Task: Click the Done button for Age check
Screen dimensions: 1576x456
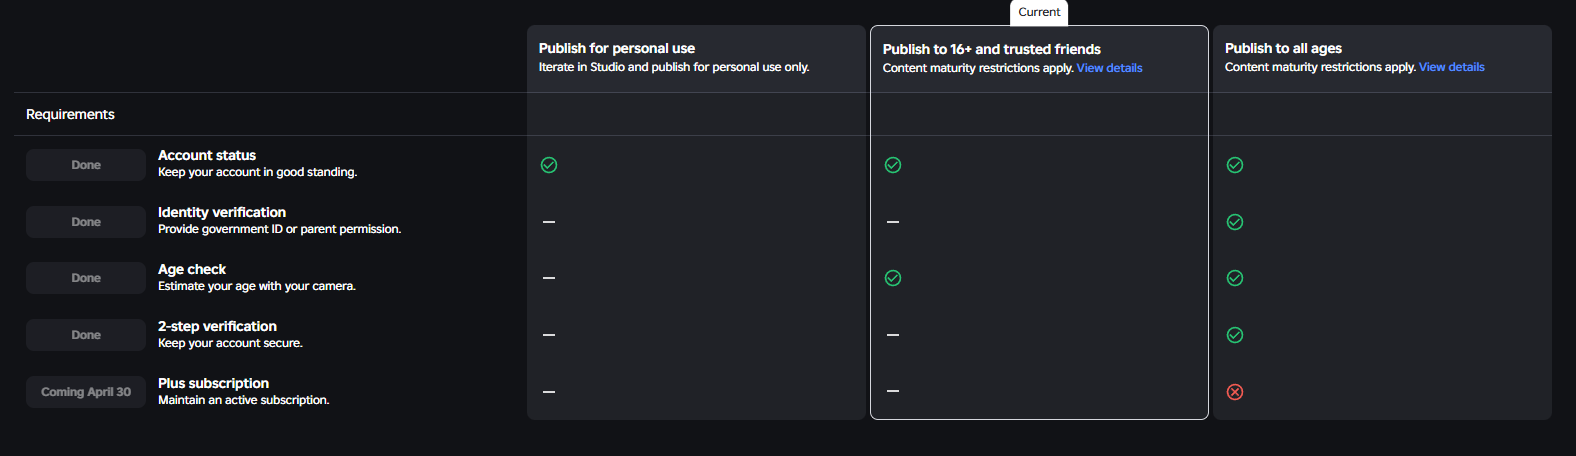Action: [x=86, y=278]
